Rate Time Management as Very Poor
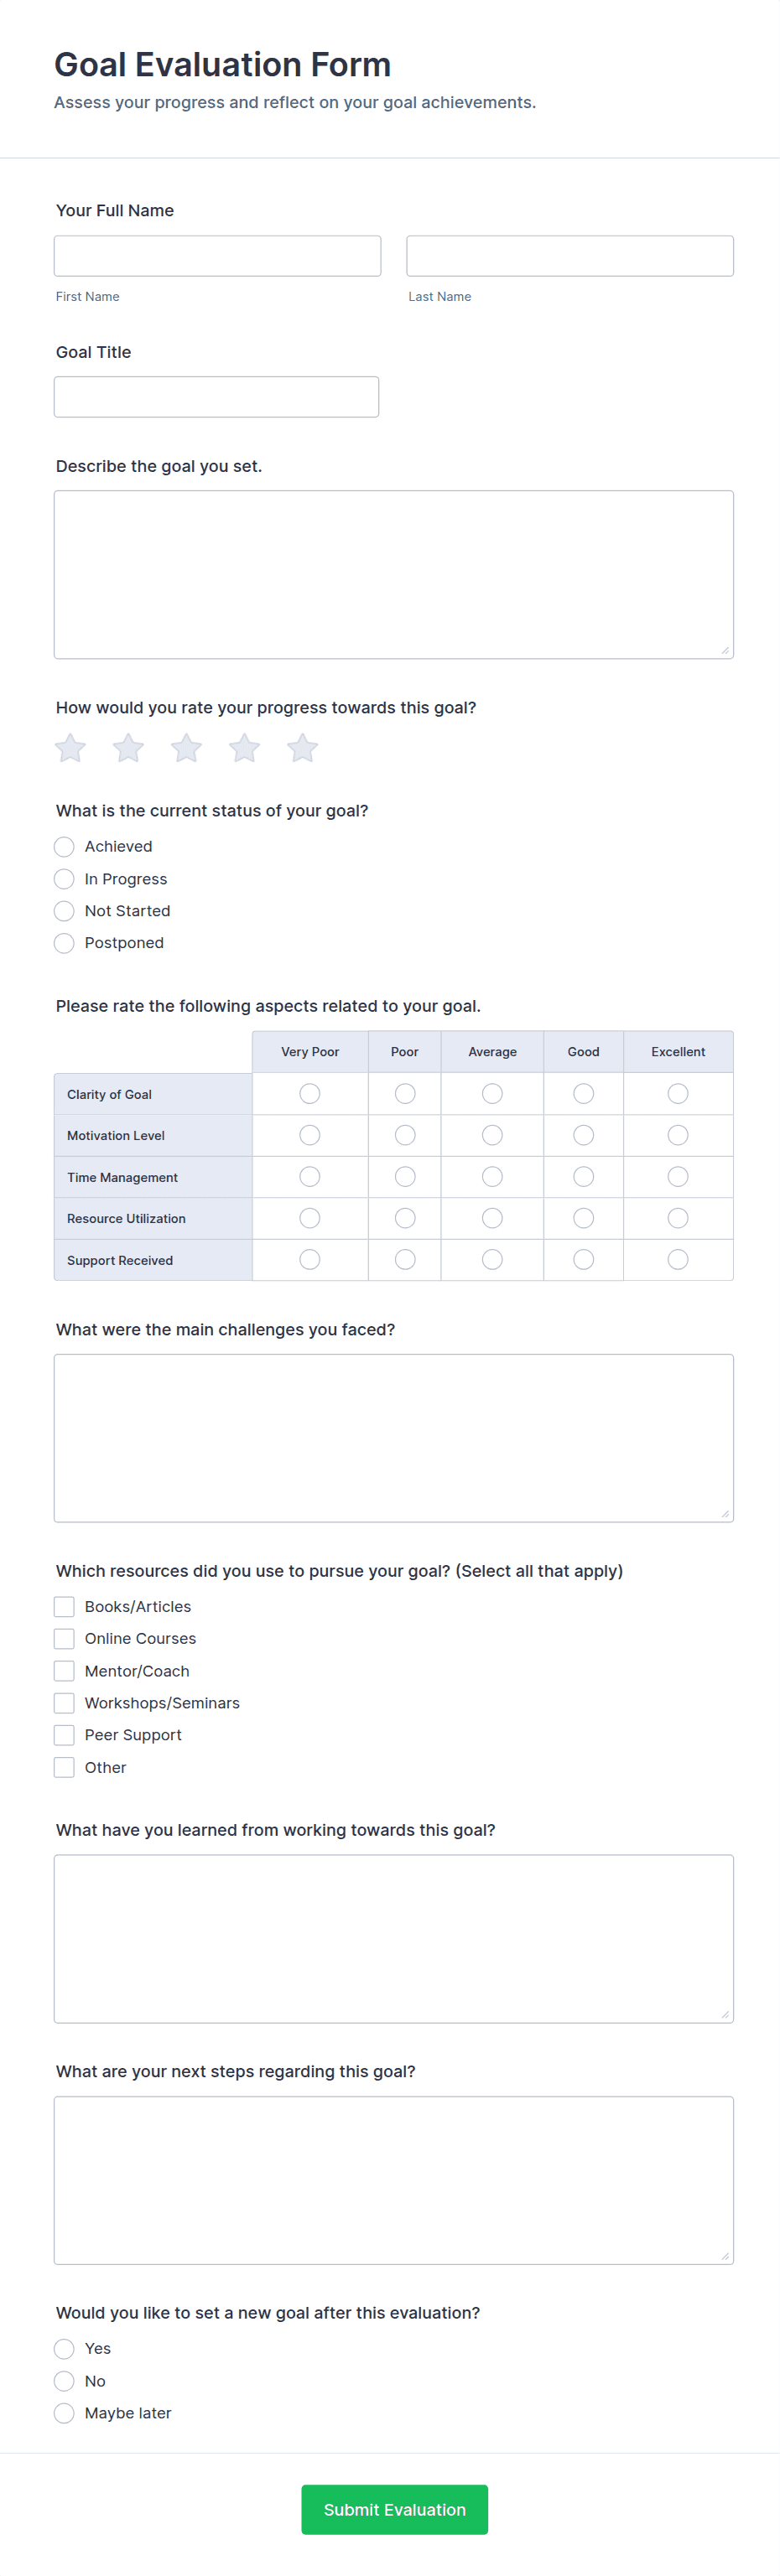The width and height of the screenshot is (780, 2576). (x=310, y=1177)
